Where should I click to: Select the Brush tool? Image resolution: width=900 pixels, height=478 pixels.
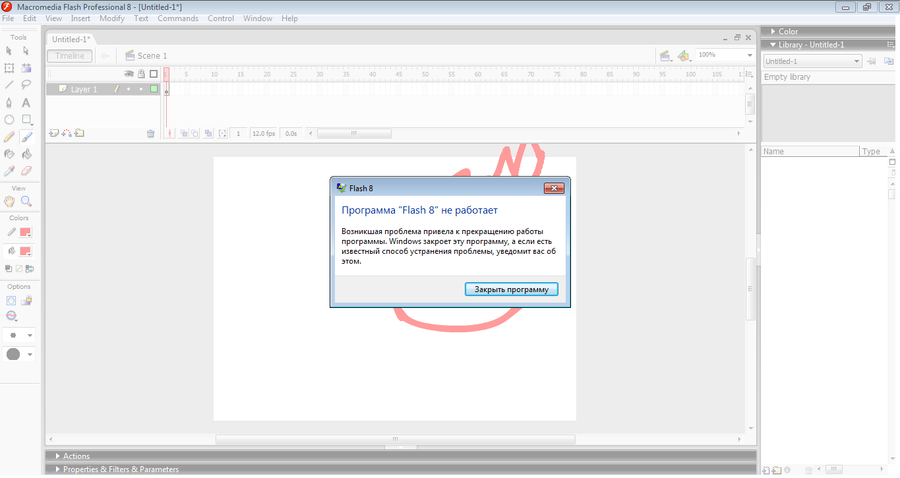point(26,137)
